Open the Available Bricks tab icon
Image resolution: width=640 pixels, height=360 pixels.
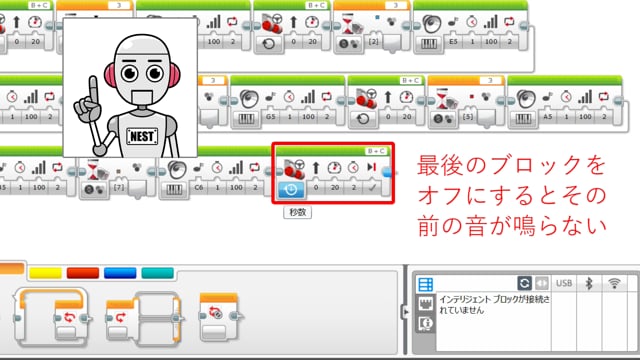425,284
